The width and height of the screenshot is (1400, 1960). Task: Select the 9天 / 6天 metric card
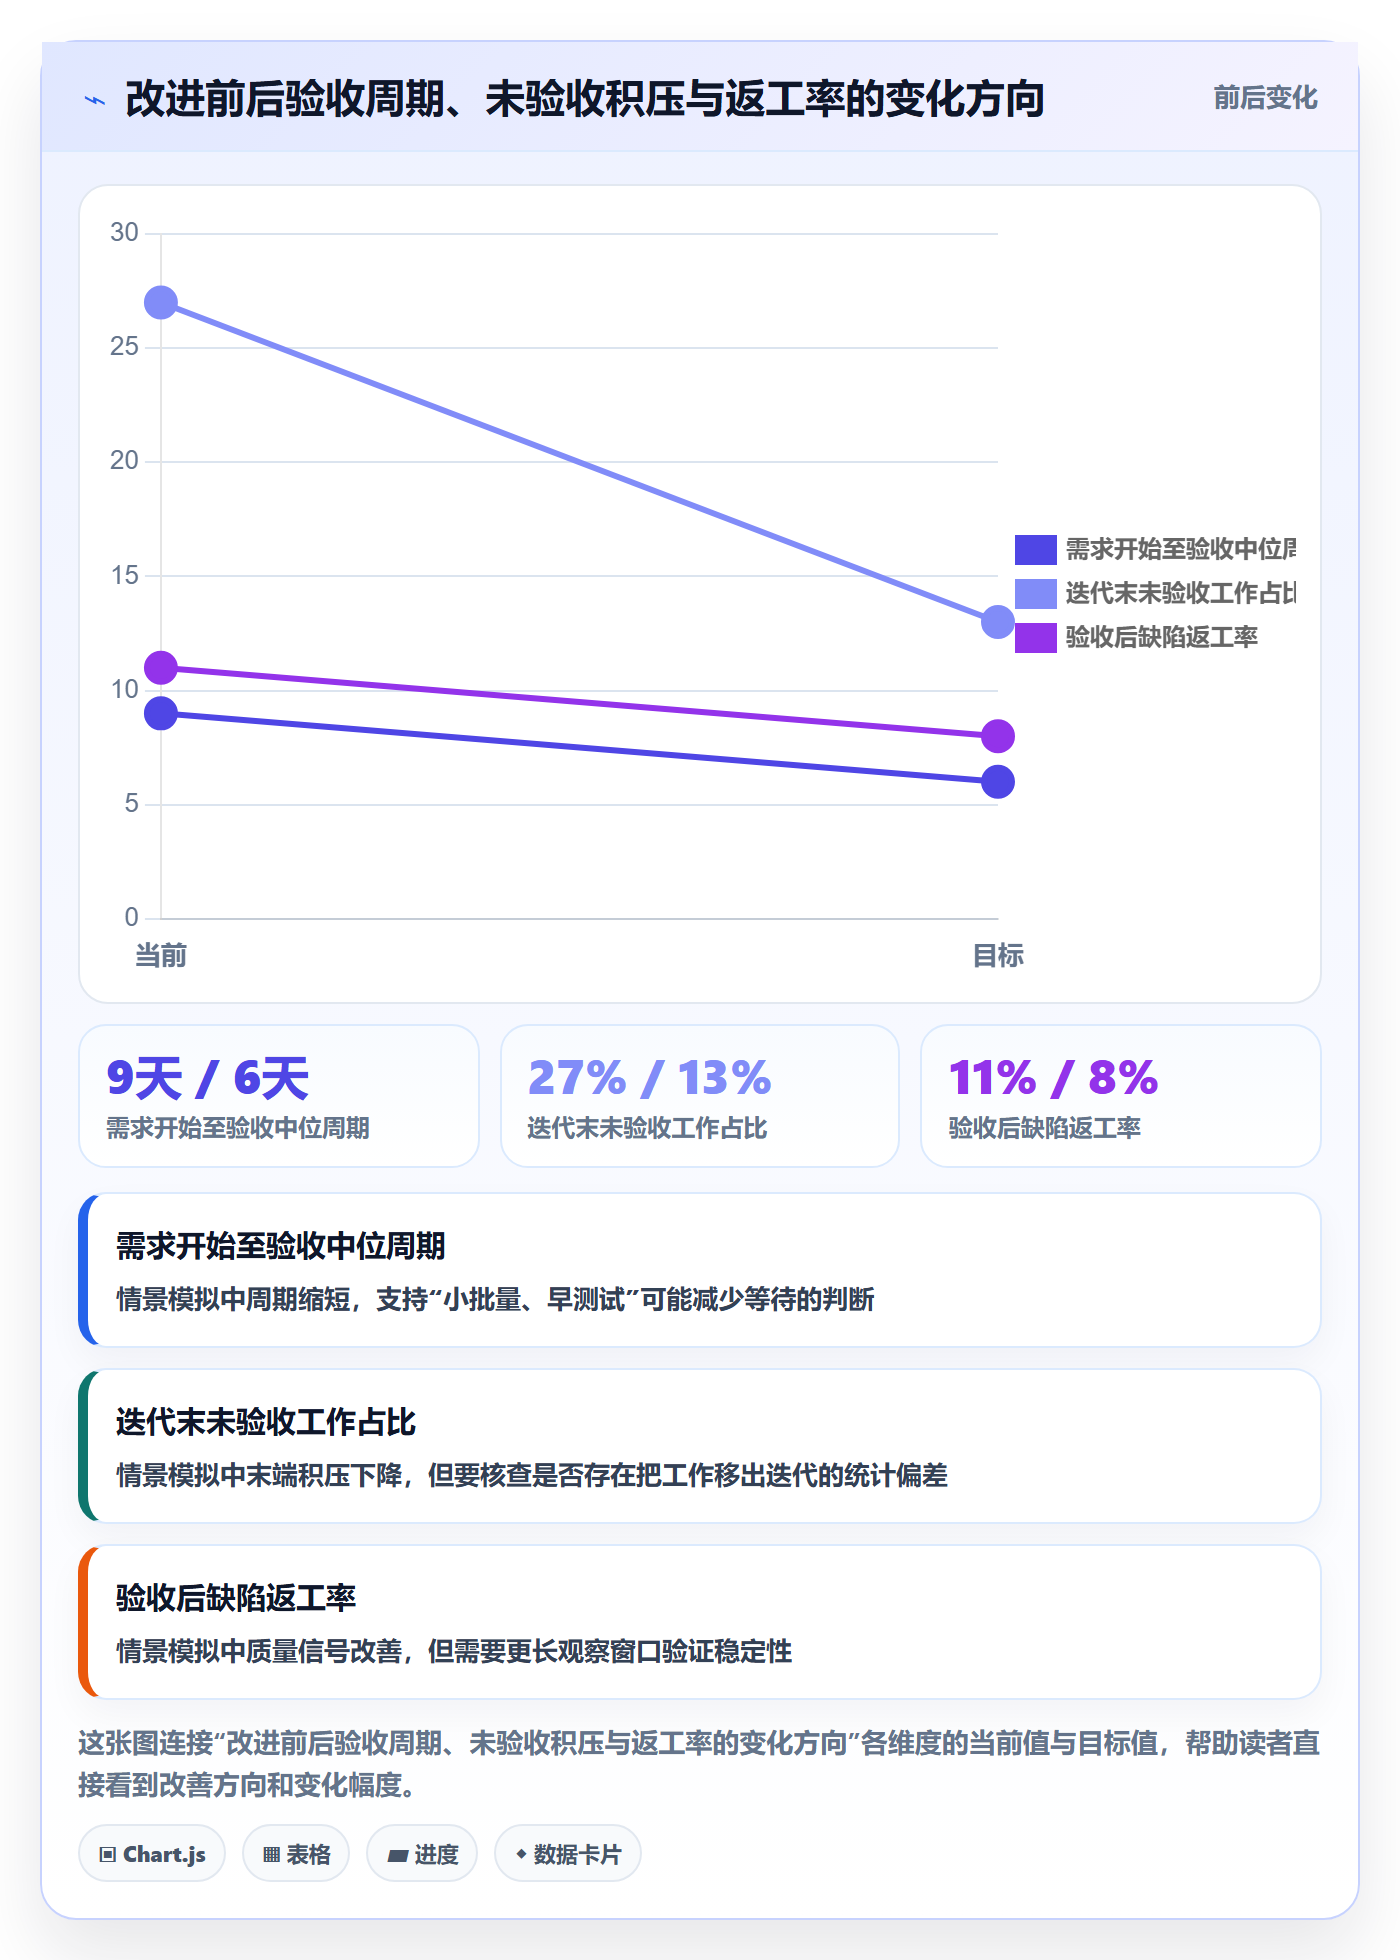click(x=279, y=1096)
